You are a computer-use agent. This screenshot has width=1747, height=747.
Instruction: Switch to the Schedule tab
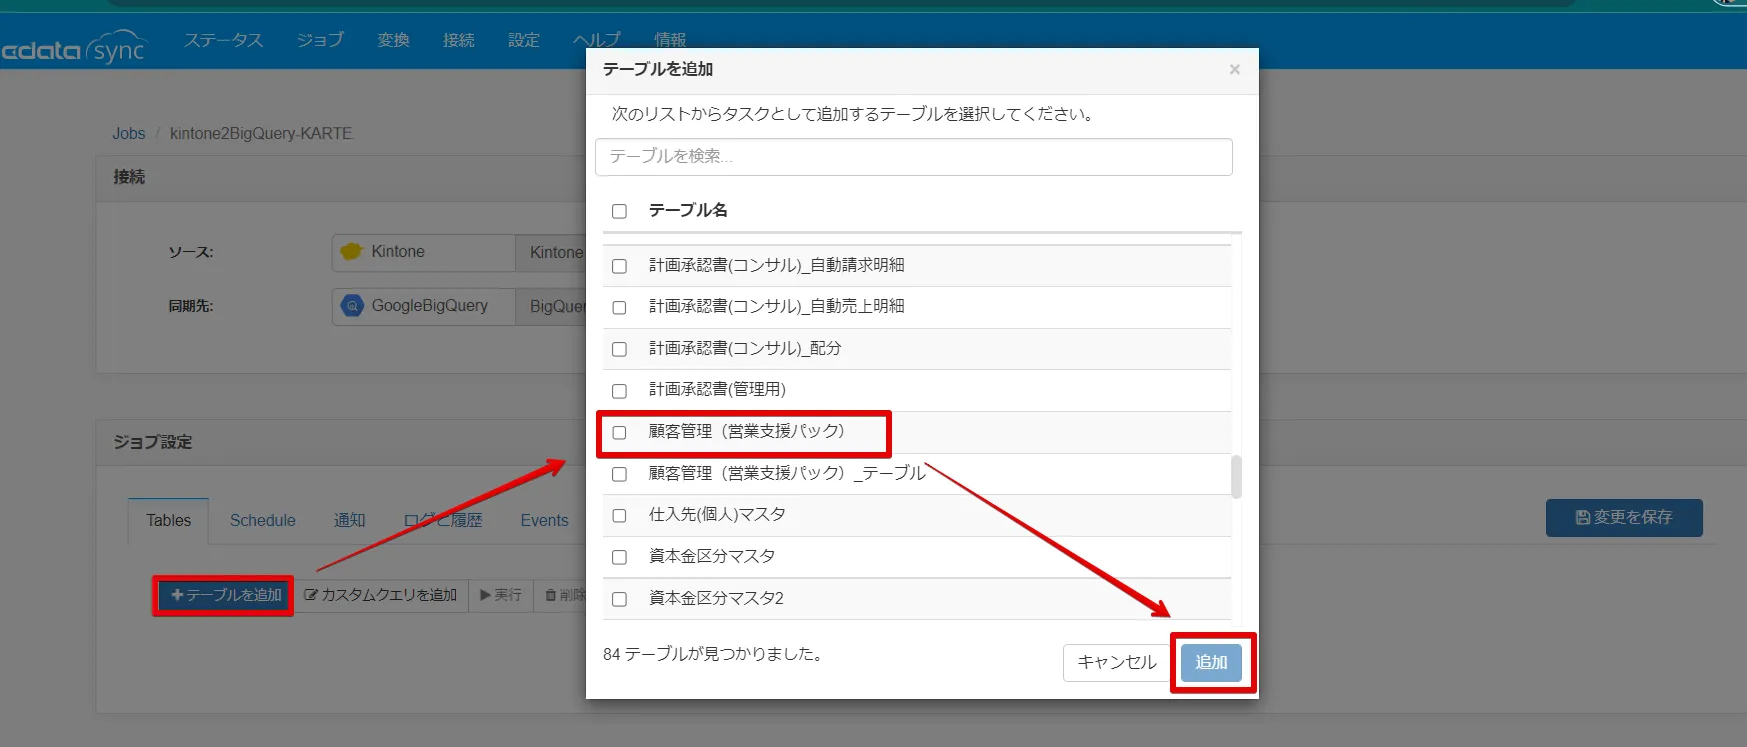[262, 521]
